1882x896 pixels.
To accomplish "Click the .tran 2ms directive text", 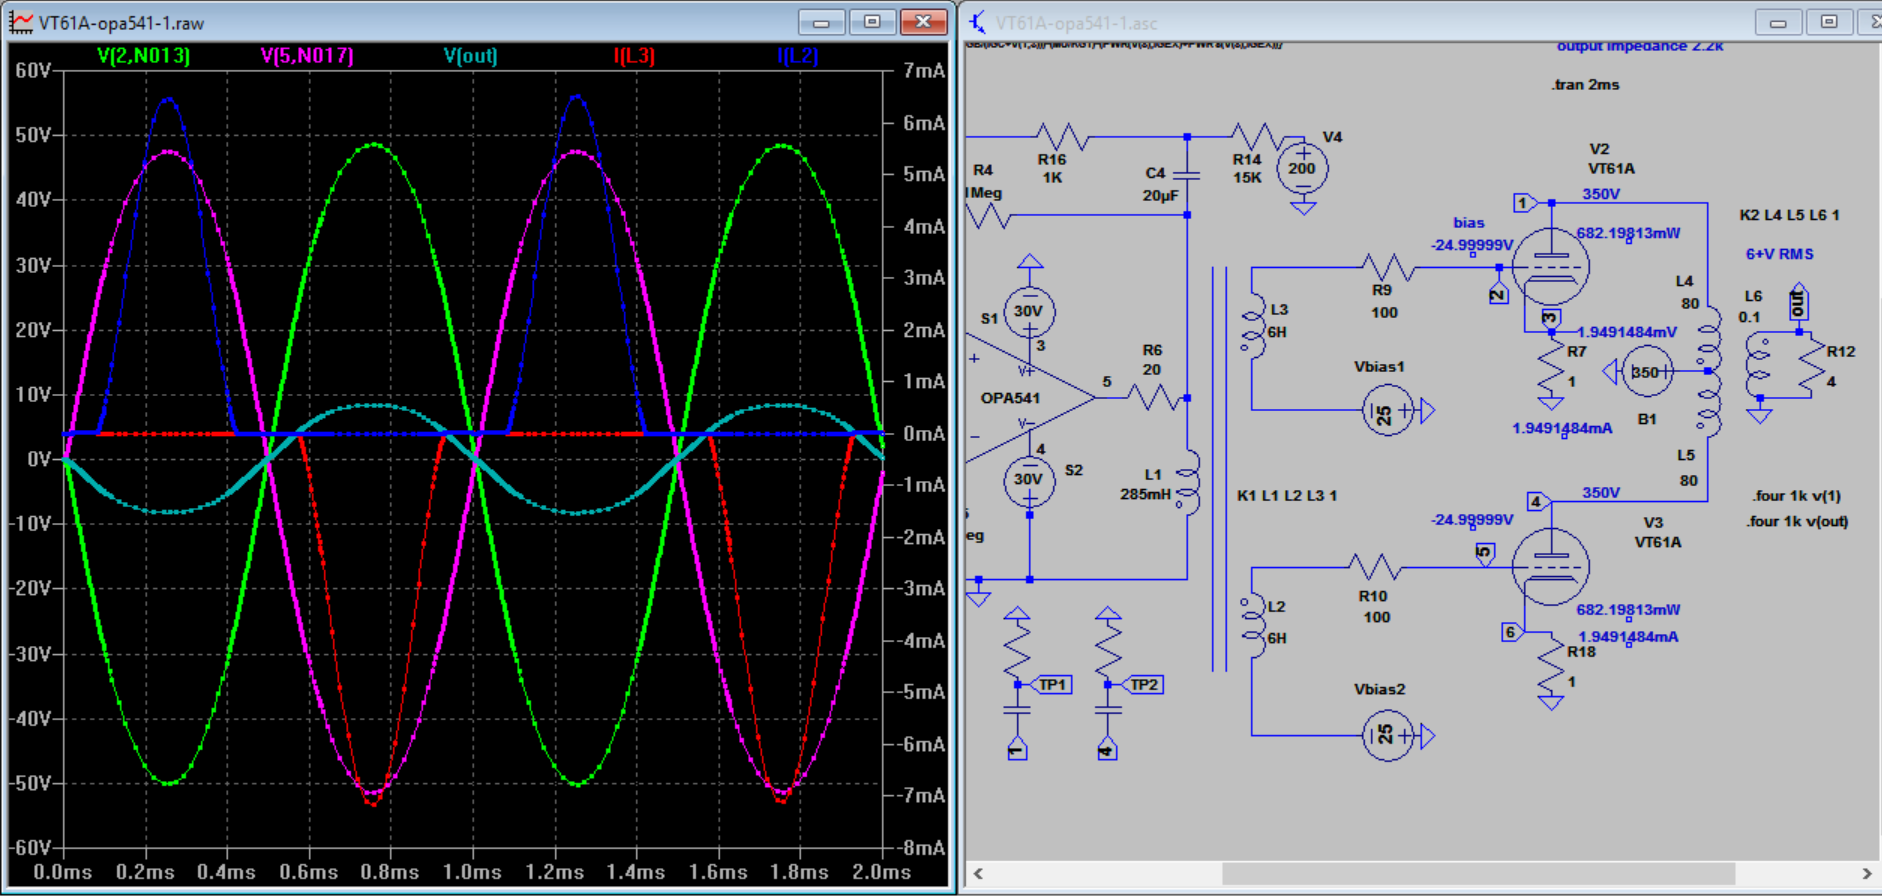I will [x=1585, y=85].
